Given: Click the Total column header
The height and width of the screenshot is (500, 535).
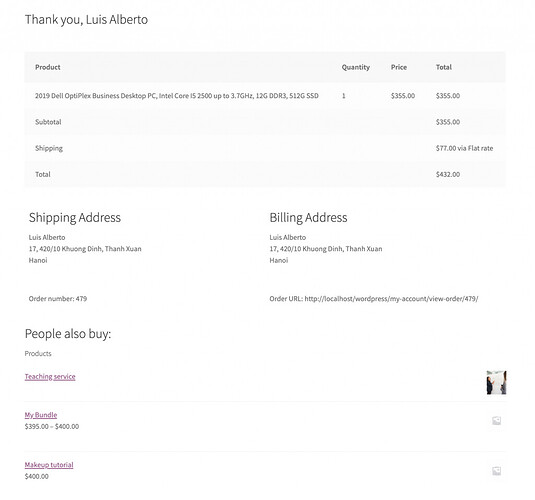Looking at the screenshot, I should tap(444, 67).
